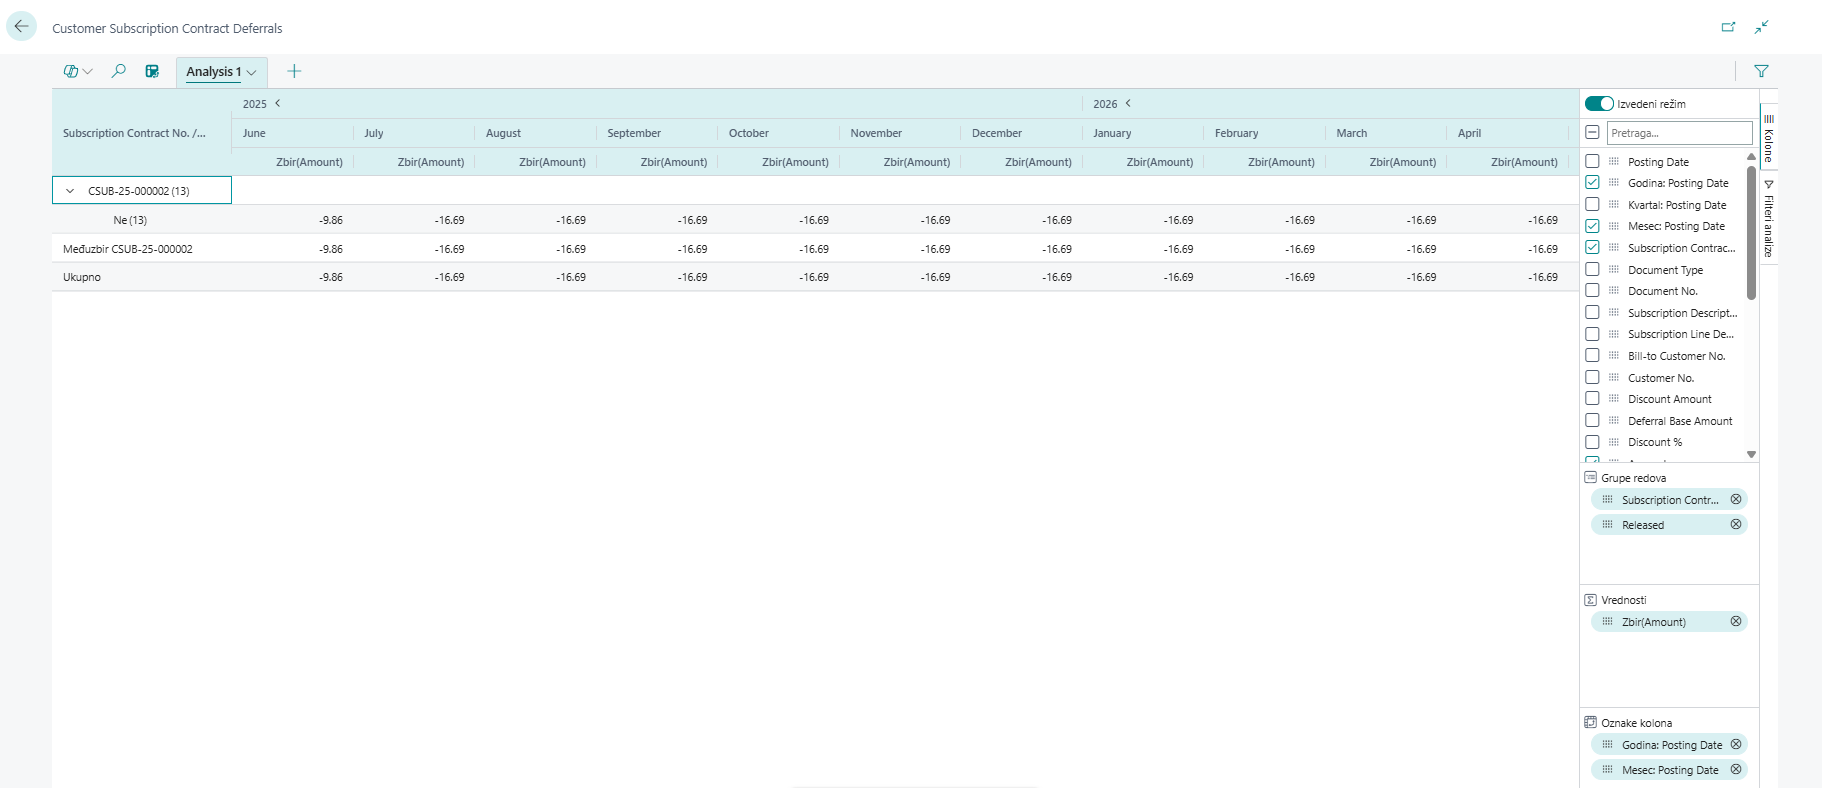Click the analysis mode table icon
Viewport: 1822px width, 788px height.
click(152, 71)
